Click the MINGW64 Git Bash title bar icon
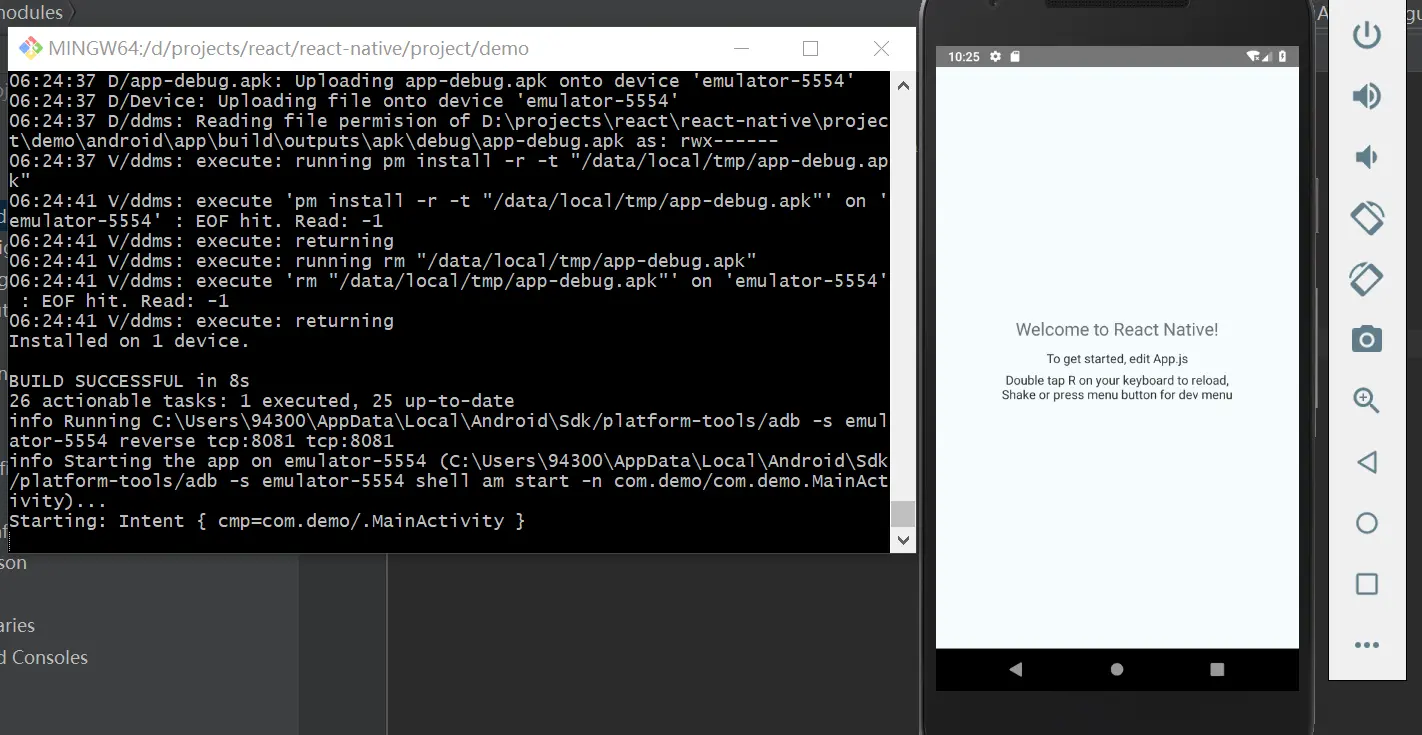1422x735 pixels. (31, 48)
